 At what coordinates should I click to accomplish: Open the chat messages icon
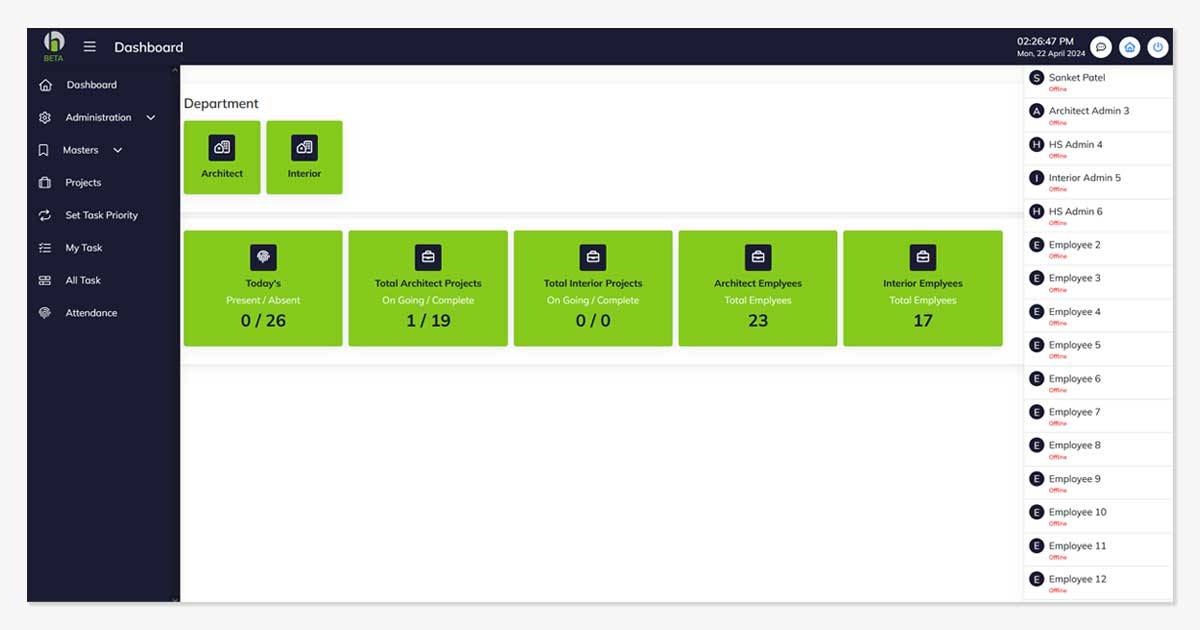1101,47
